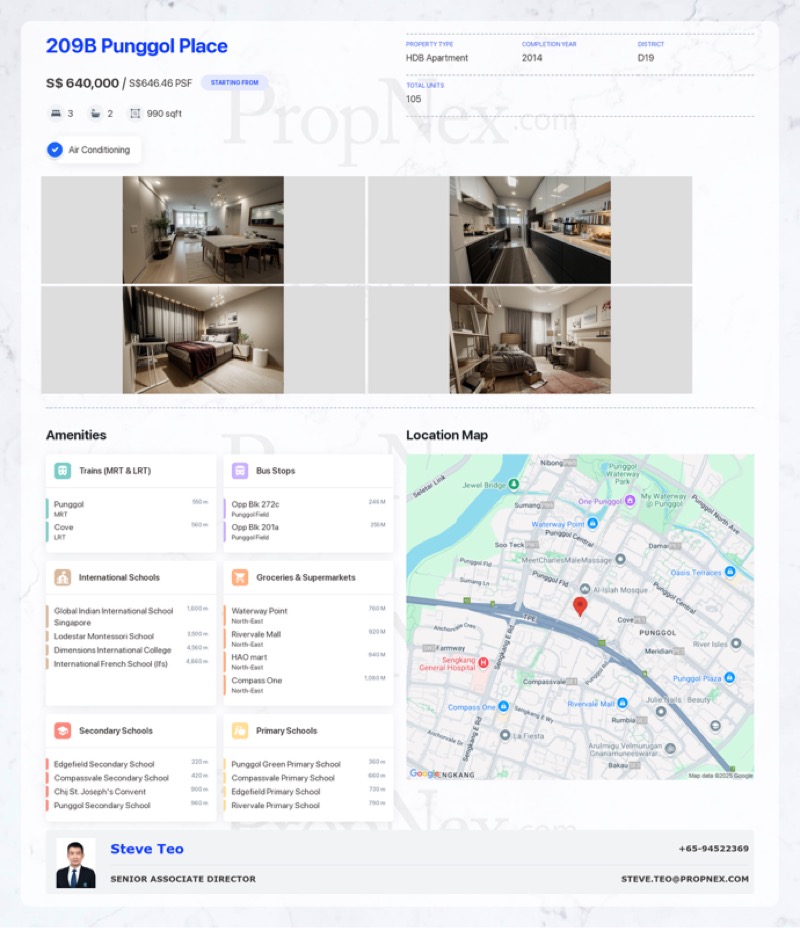Viewport: 800px width, 928px height.
Task: Click the Trains (MRT & LRT) icon
Action: (x=63, y=470)
